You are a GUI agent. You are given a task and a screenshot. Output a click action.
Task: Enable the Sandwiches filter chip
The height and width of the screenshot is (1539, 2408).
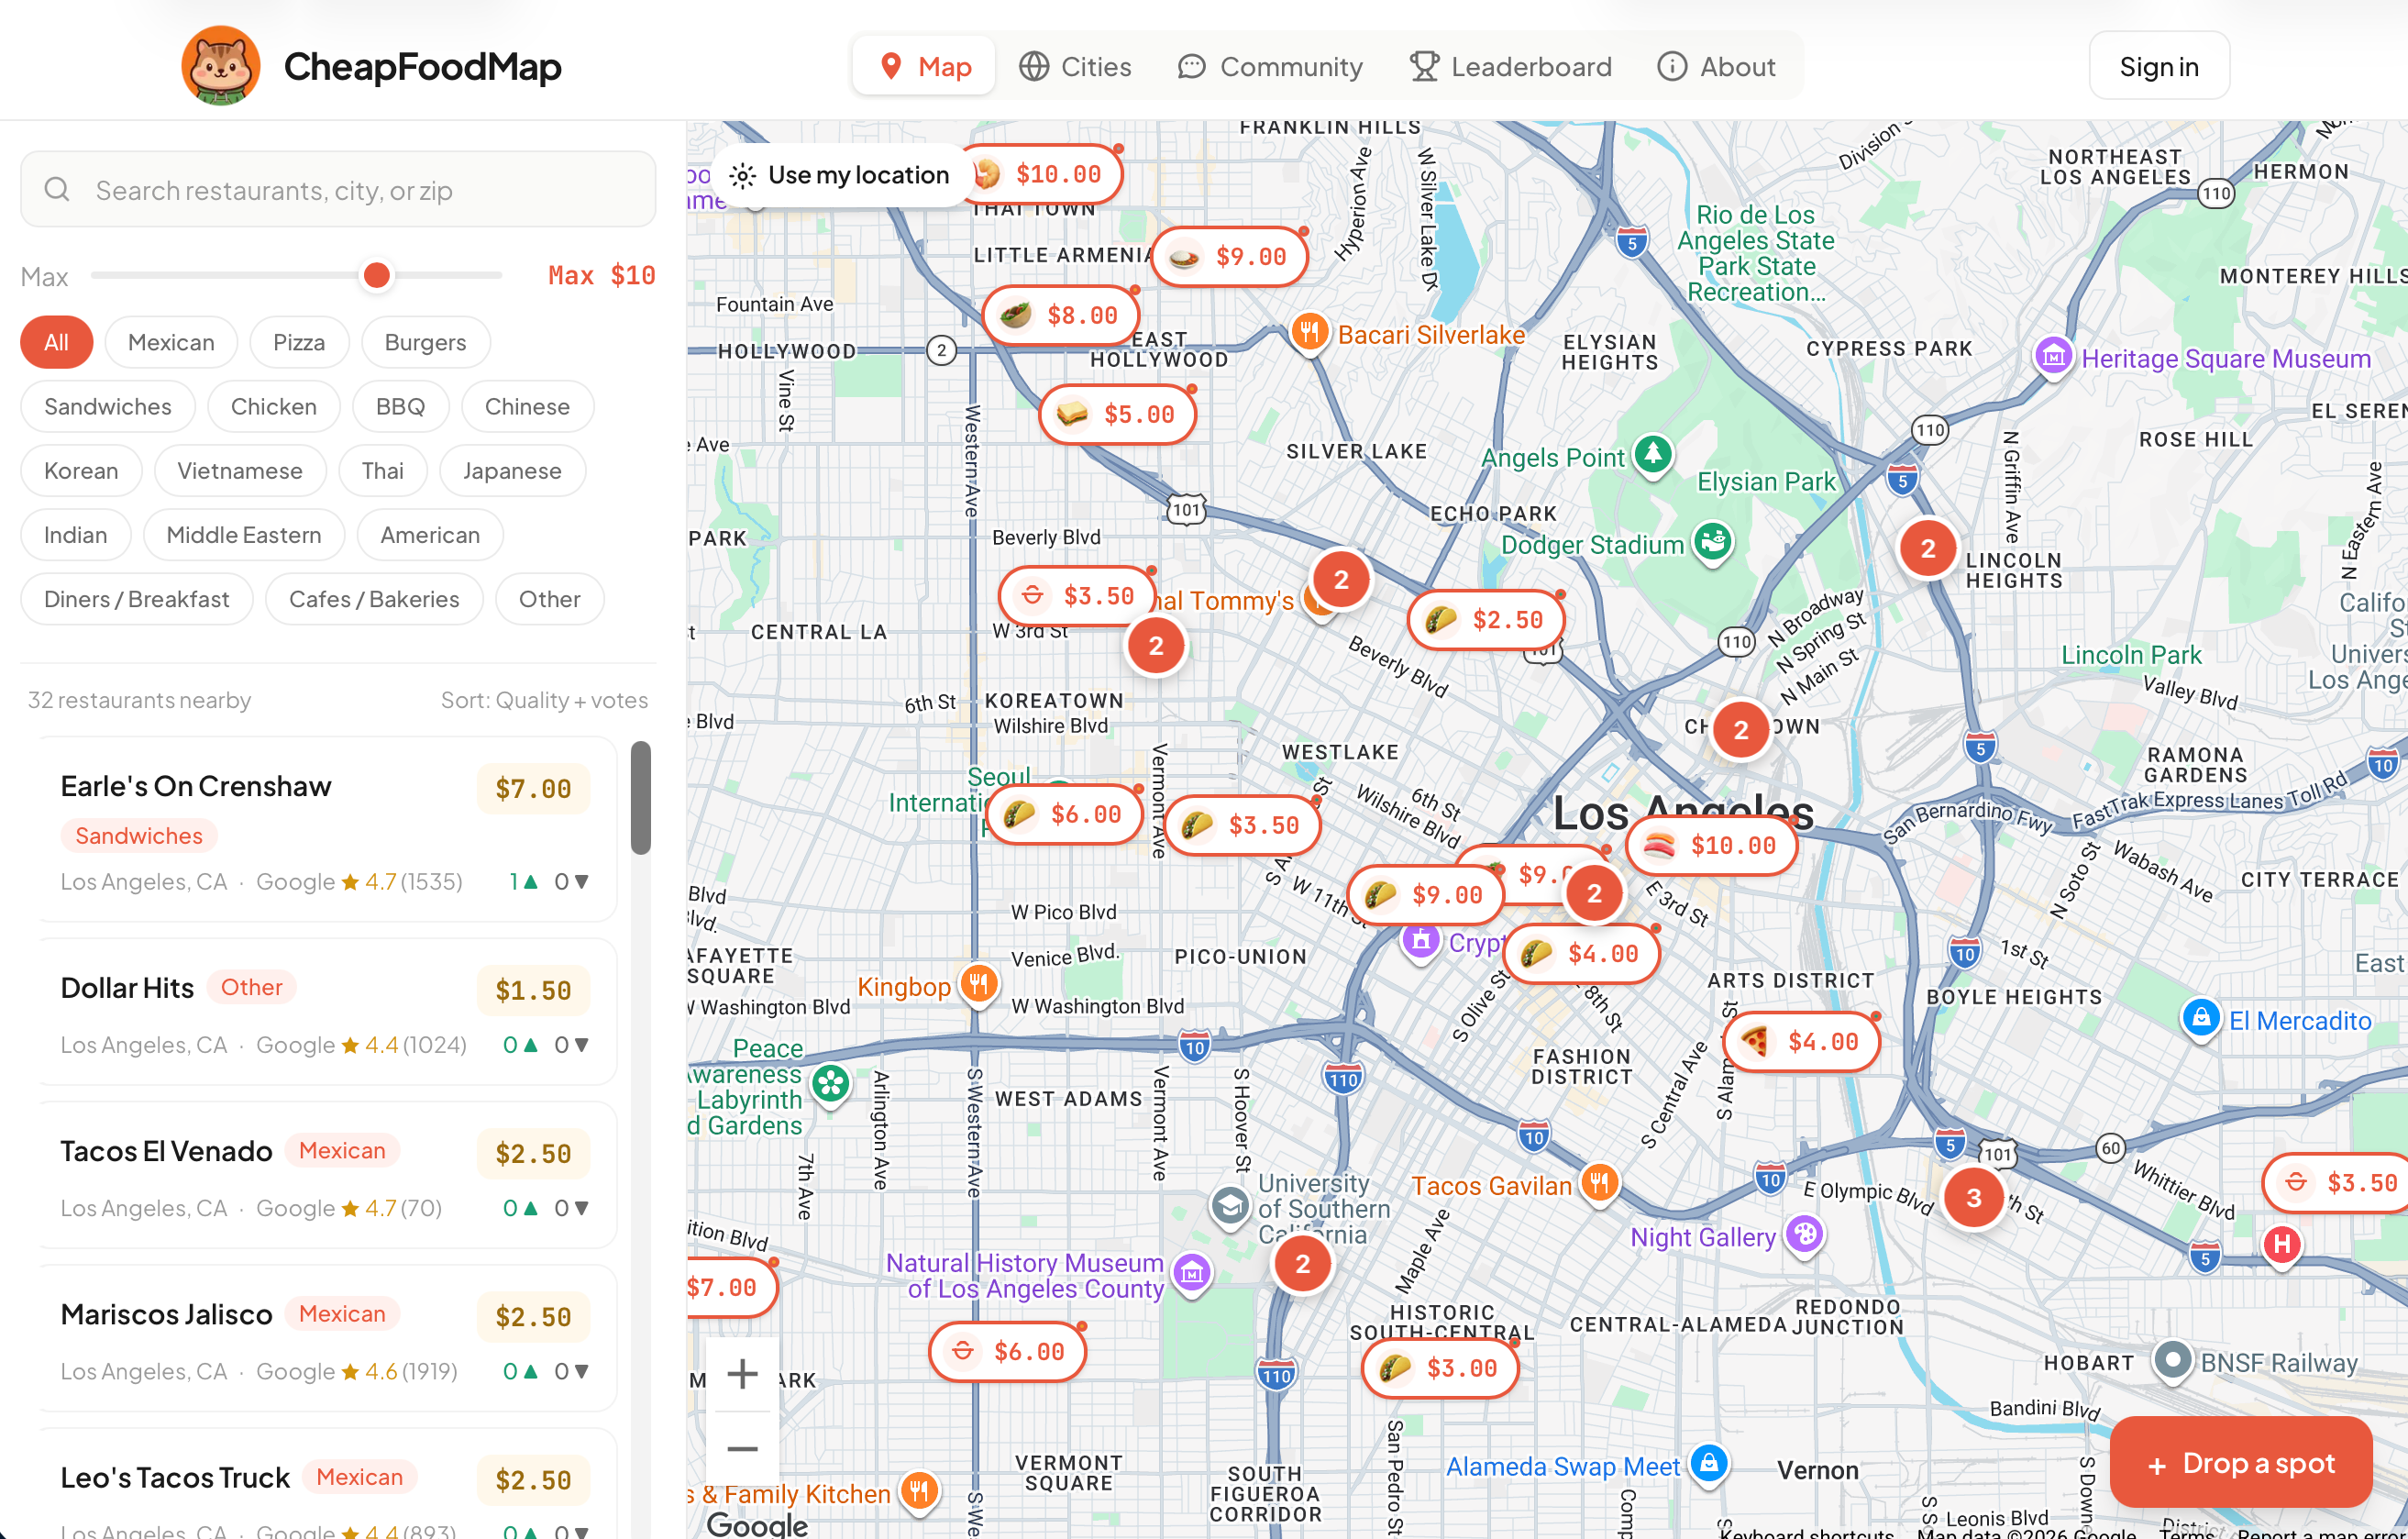pyautogui.click(x=108, y=407)
